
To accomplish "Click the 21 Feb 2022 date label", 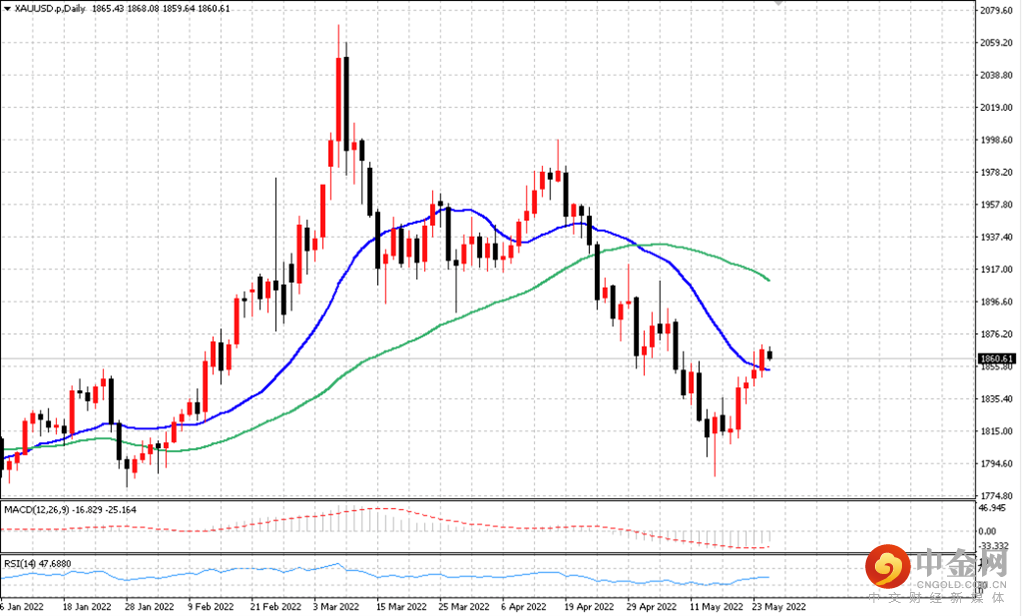I will point(274,607).
